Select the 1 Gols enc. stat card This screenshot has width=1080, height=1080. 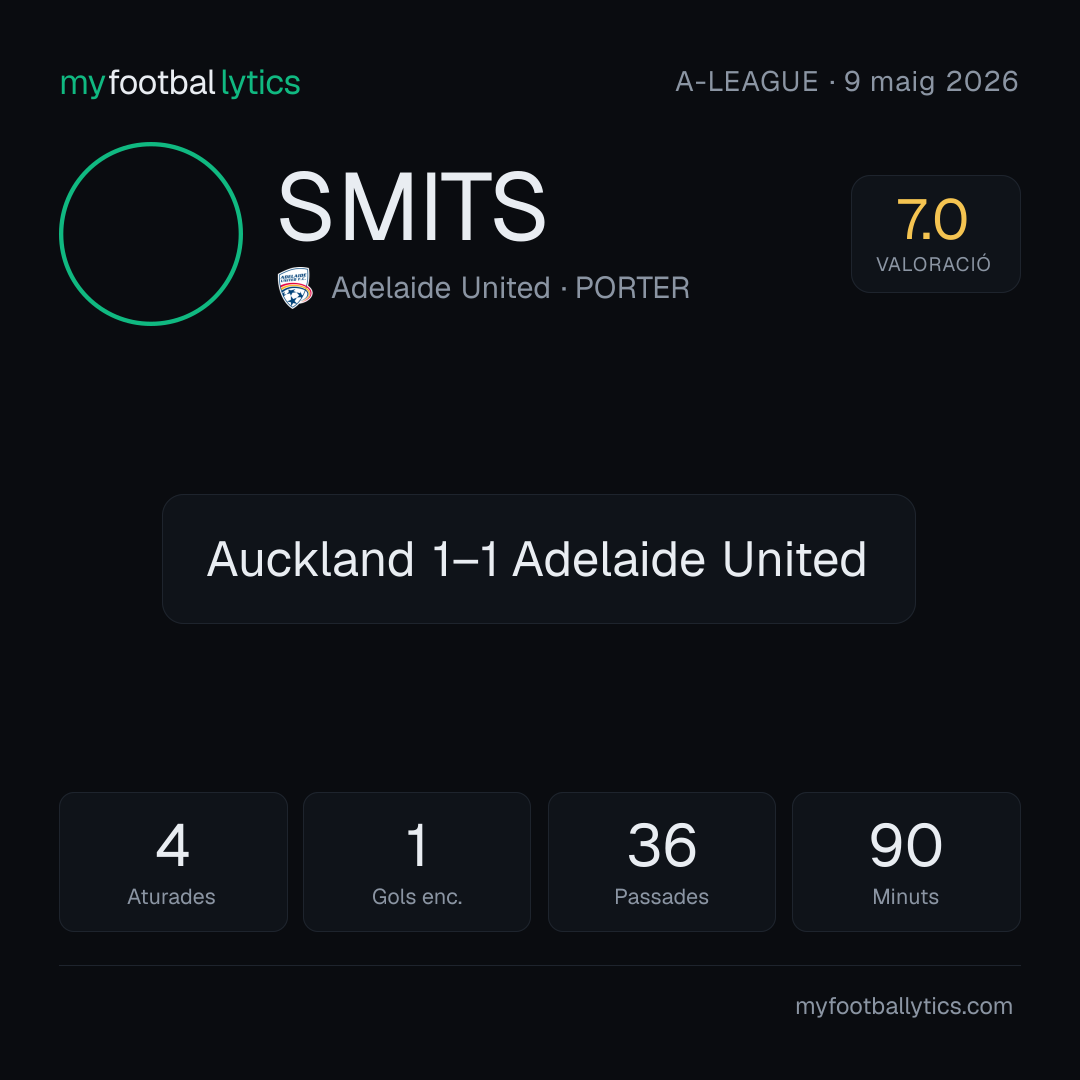(x=417, y=862)
